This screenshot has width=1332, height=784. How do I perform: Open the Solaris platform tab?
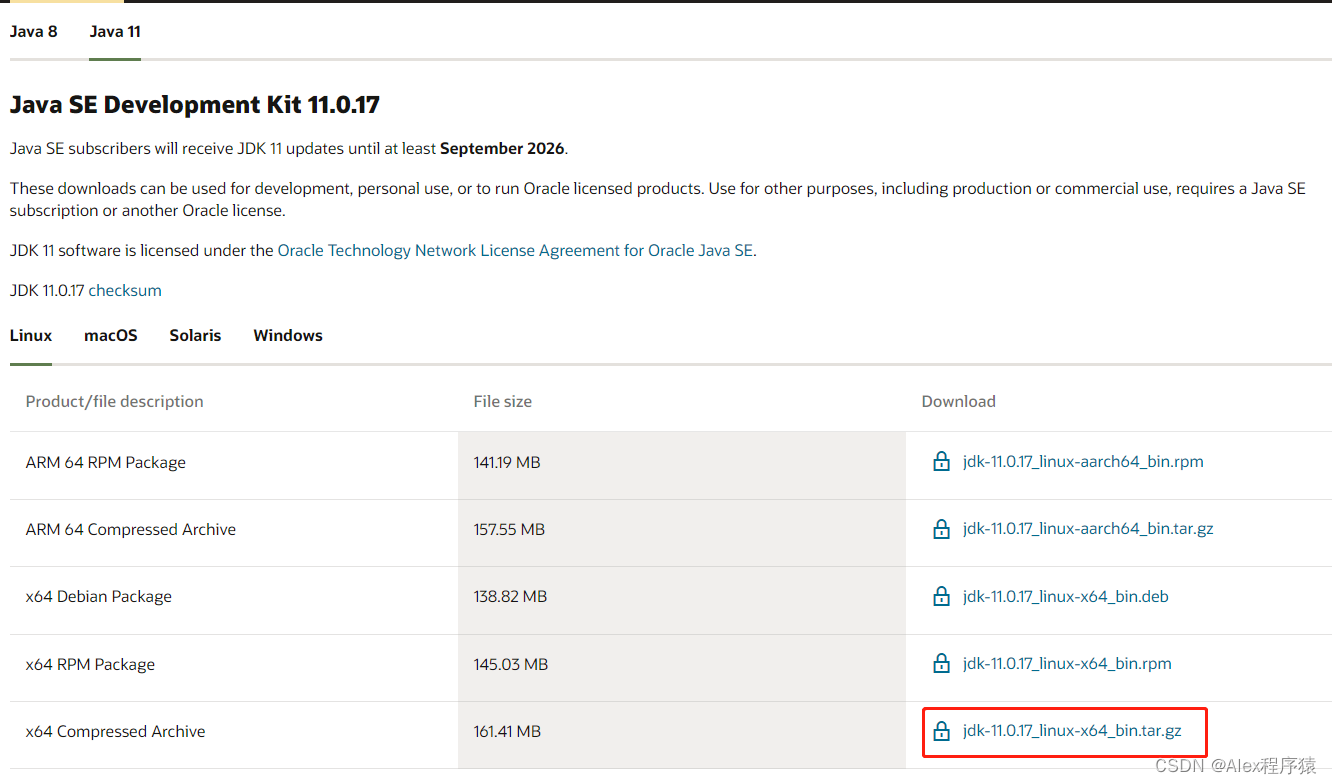(195, 335)
